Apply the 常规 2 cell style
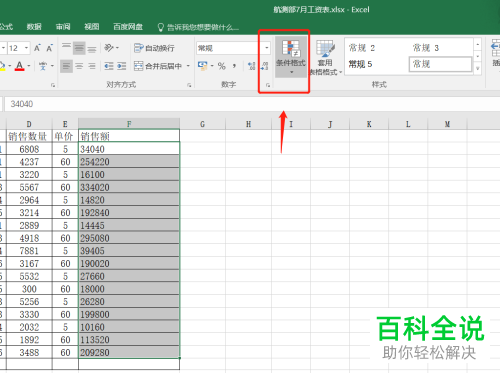Viewport: 500px width, 373px height. coord(377,48)
